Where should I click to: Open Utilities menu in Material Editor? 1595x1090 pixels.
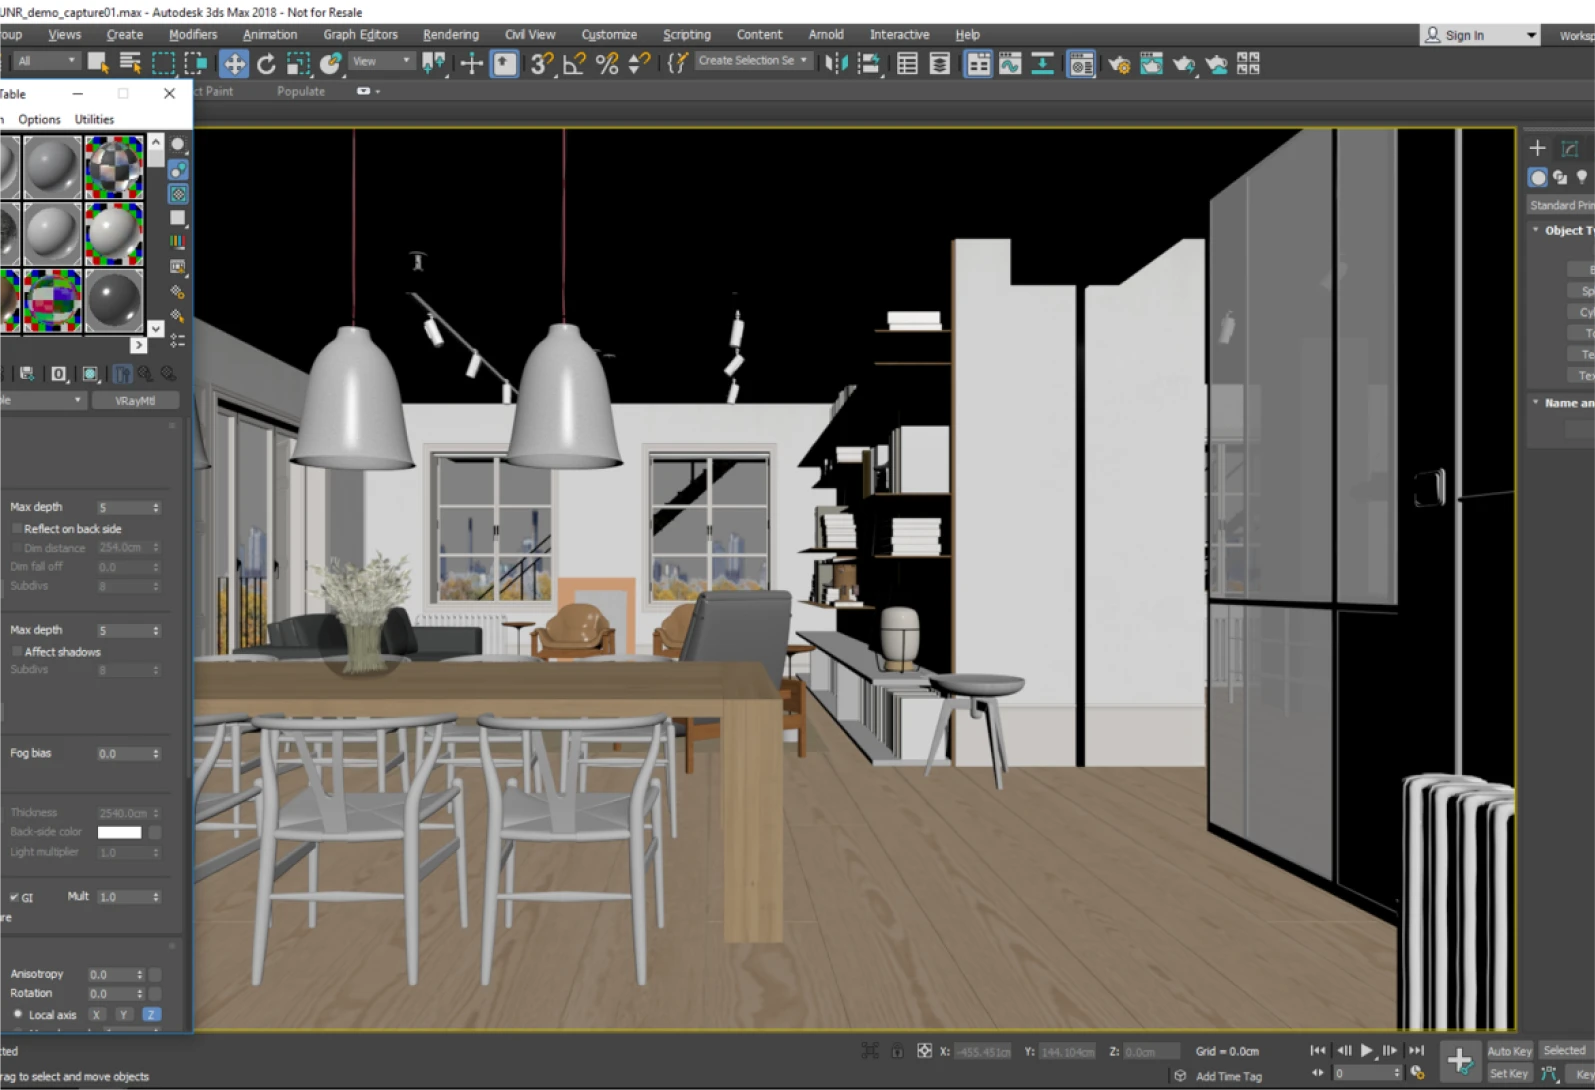point(95,119)
